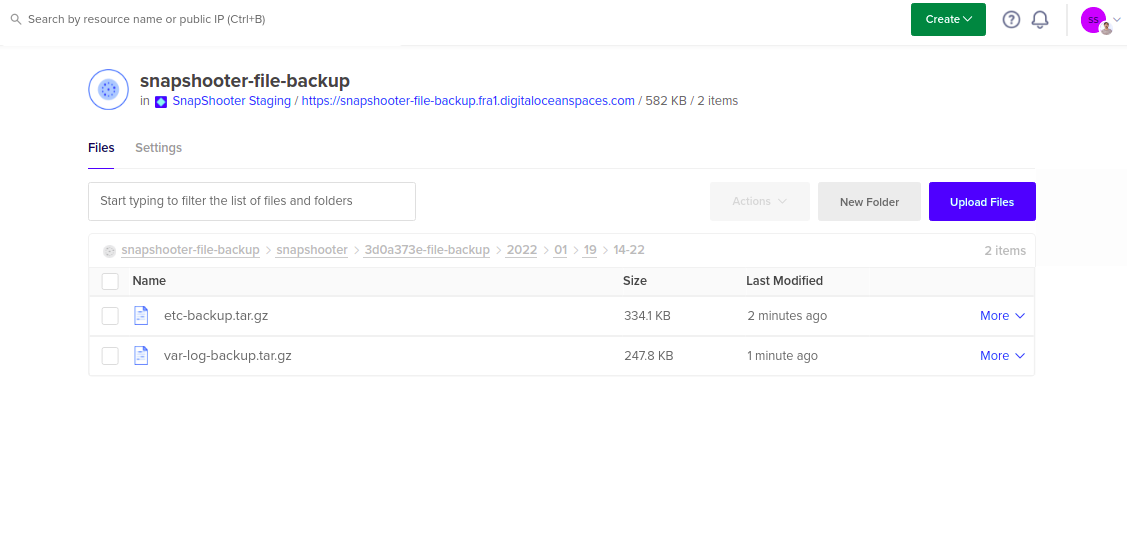Go to the snapshooter breadcrumb folder
1127x536 pixels.
(312, 250)
